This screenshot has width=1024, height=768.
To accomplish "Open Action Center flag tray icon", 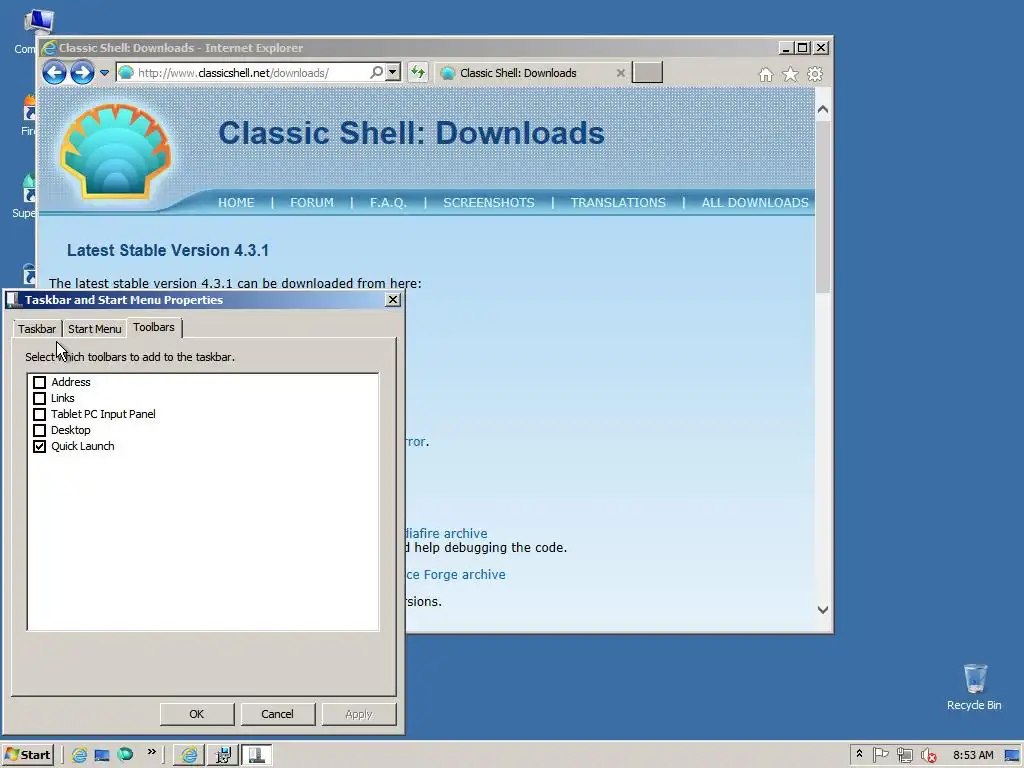I will [880, 755].
